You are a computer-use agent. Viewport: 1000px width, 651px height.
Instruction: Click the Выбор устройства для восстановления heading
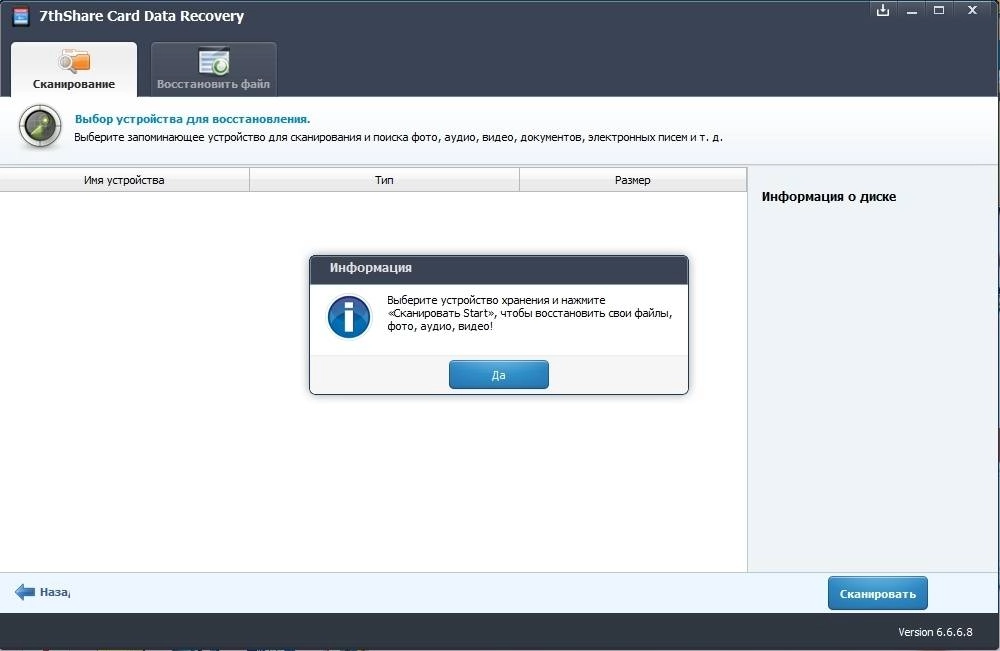point(193,119)
